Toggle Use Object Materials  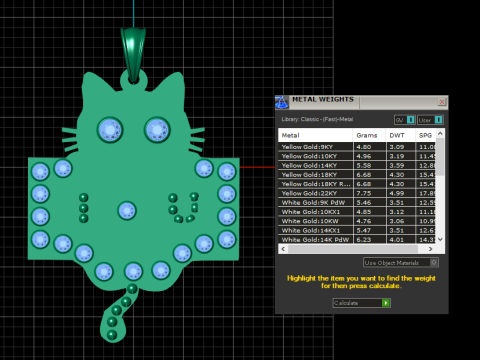[x=400, y=263]
